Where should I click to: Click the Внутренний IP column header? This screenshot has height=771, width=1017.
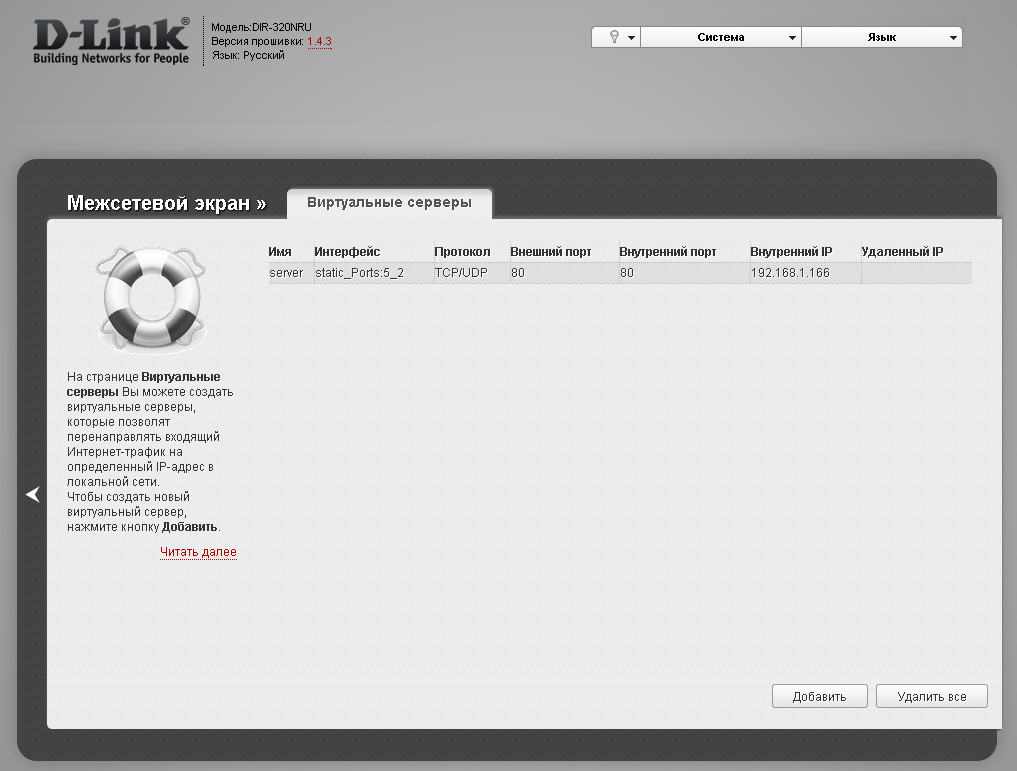pos(791,252)
